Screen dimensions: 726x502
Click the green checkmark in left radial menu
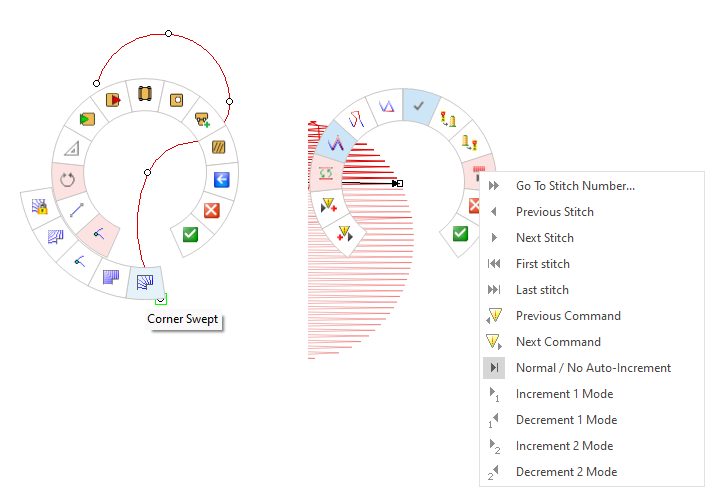pos(190,235)
